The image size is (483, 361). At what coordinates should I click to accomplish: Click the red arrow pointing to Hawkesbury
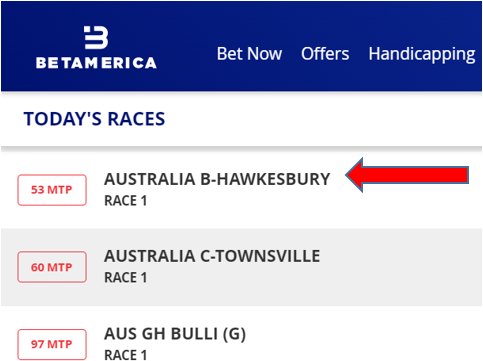(x=407, y=175)
